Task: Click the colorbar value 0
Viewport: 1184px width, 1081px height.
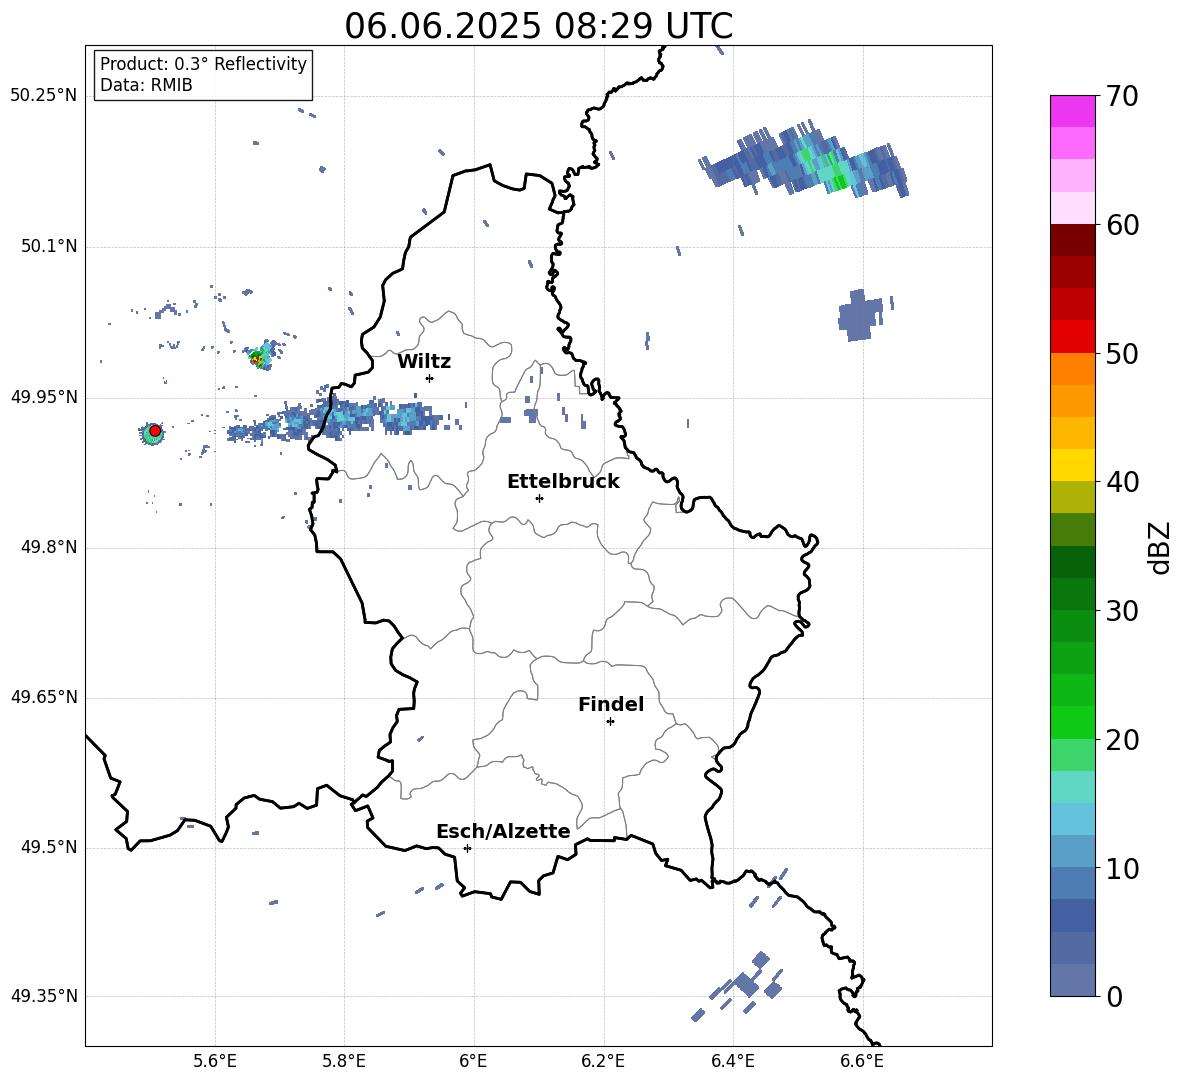Action: tap(1114, 996)
